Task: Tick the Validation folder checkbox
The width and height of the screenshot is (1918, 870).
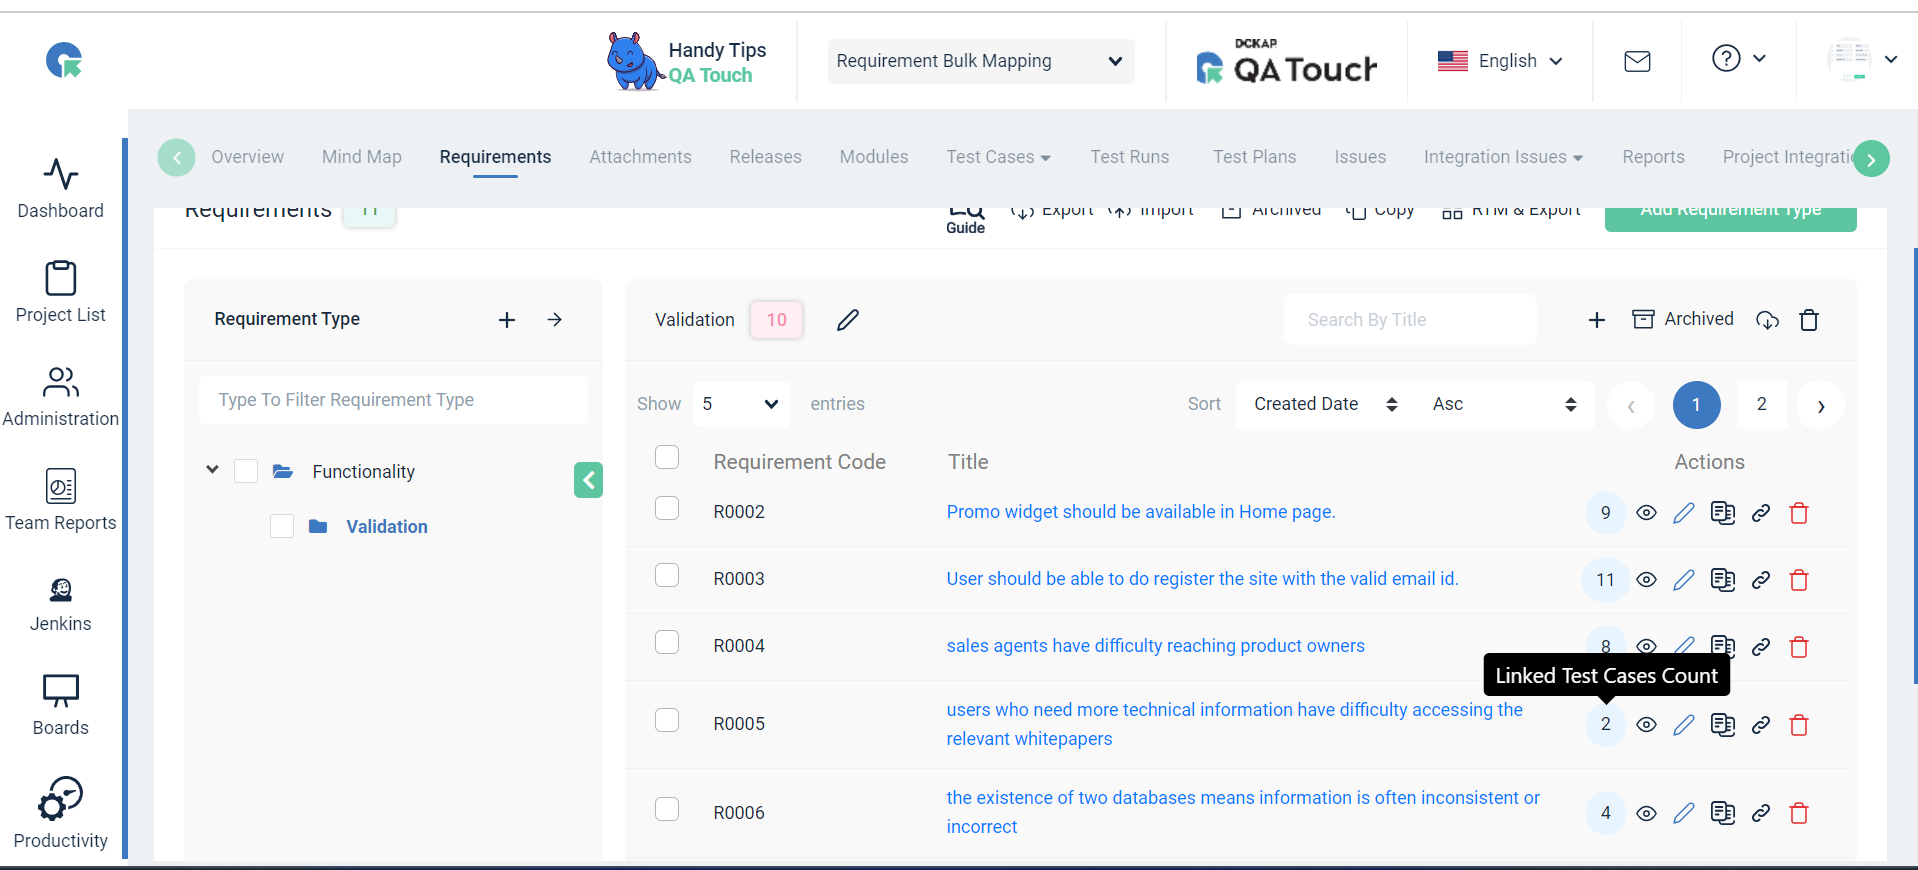Action: (x=282, y=526)
